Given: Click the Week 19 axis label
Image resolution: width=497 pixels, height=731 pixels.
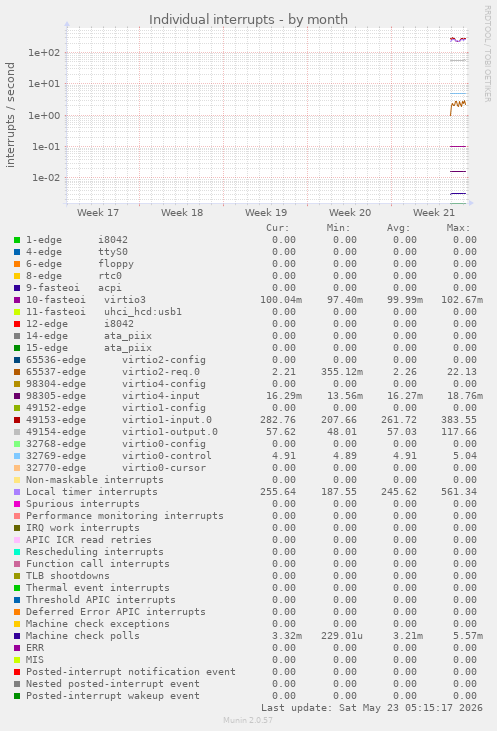Looking at the screenshot, I should (x=266, y=213).
